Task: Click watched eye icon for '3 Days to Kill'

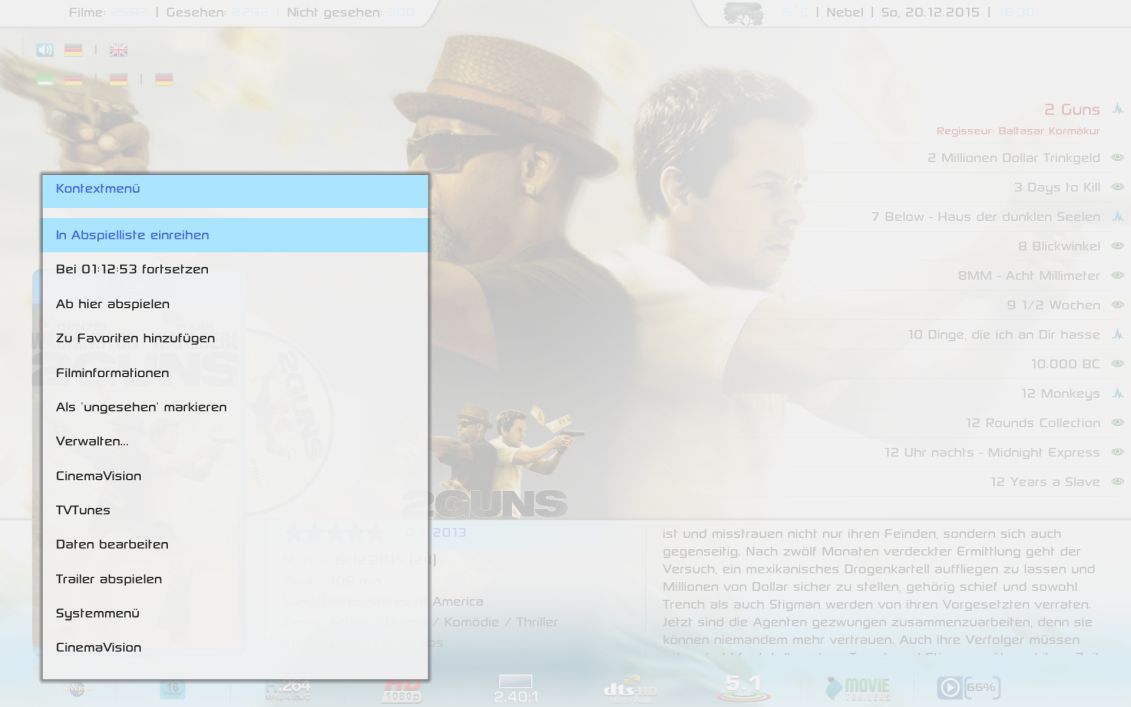Action: pyautogui.click(x=1117, y=187)
